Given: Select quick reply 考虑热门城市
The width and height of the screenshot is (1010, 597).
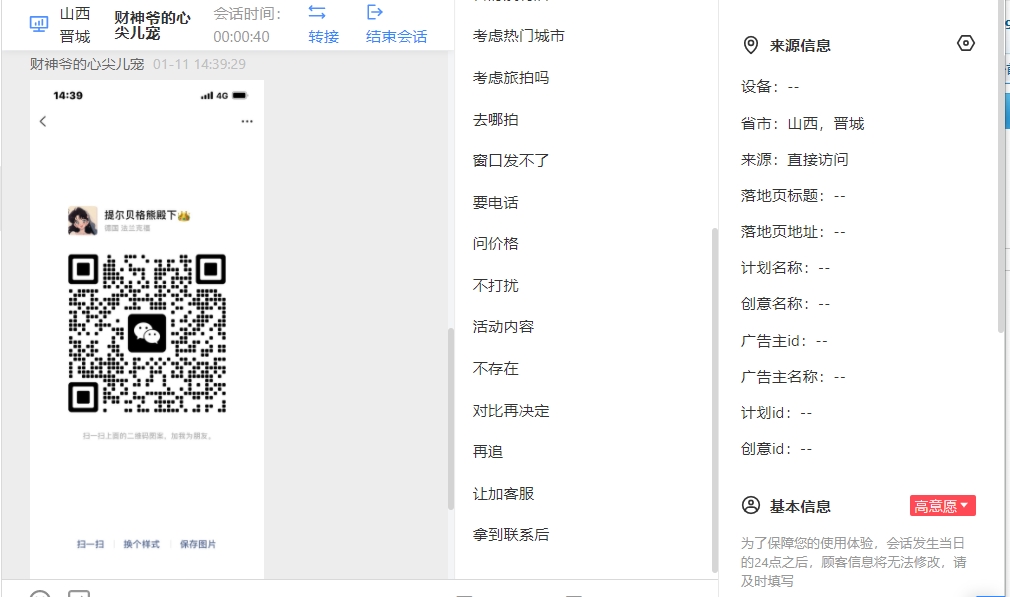Looking at the screenshot, I should (x=519, y=36).
